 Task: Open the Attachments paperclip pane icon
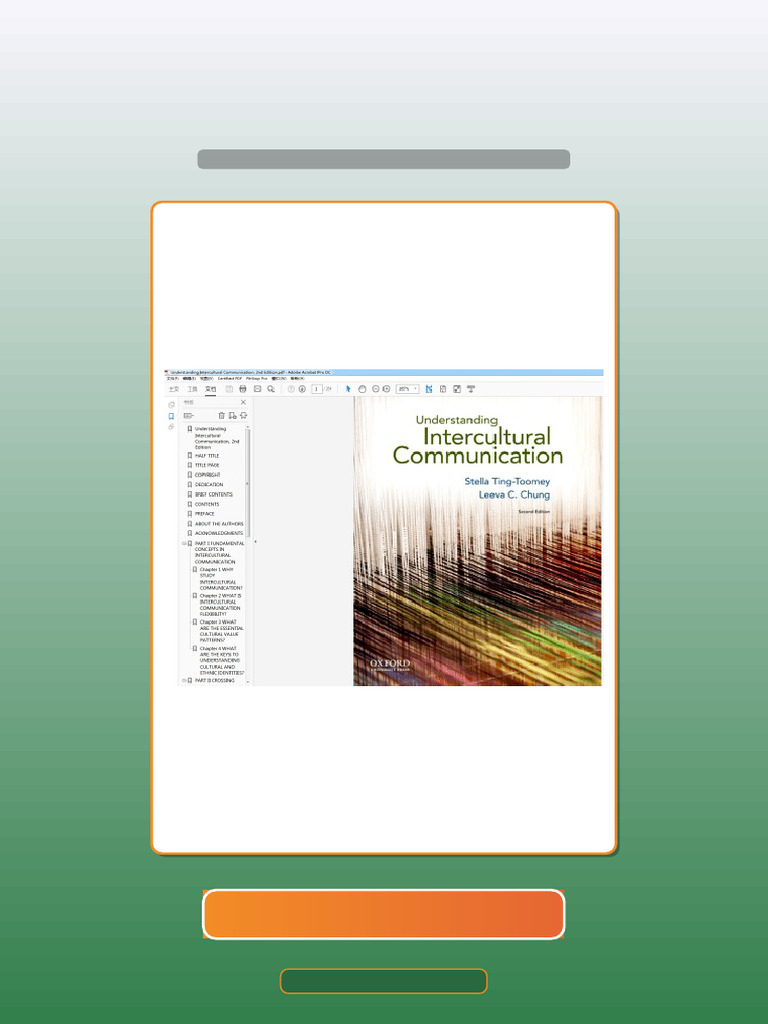coord(172,427)
